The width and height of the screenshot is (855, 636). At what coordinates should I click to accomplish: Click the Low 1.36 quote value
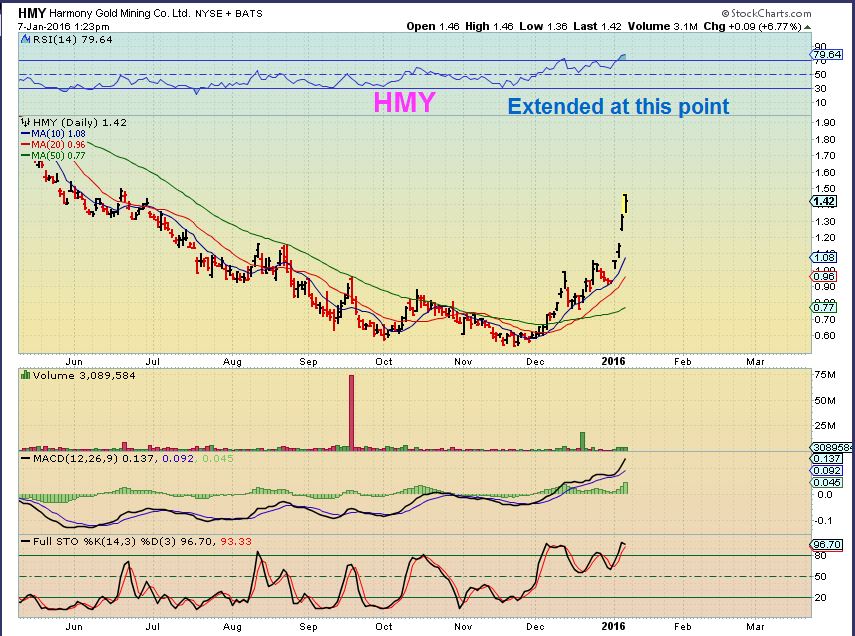click(543, 26)
